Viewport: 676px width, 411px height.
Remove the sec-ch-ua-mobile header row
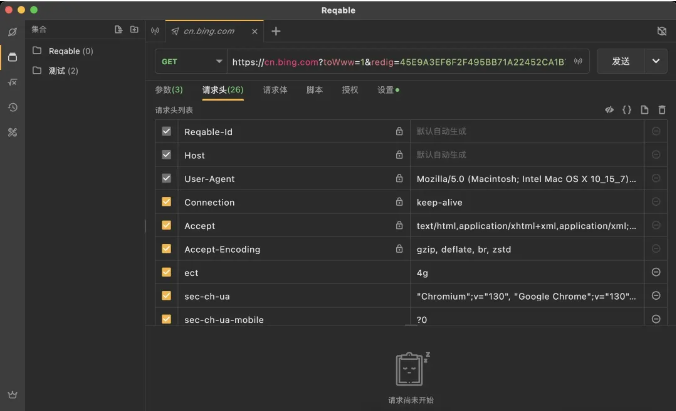point(656,319)
